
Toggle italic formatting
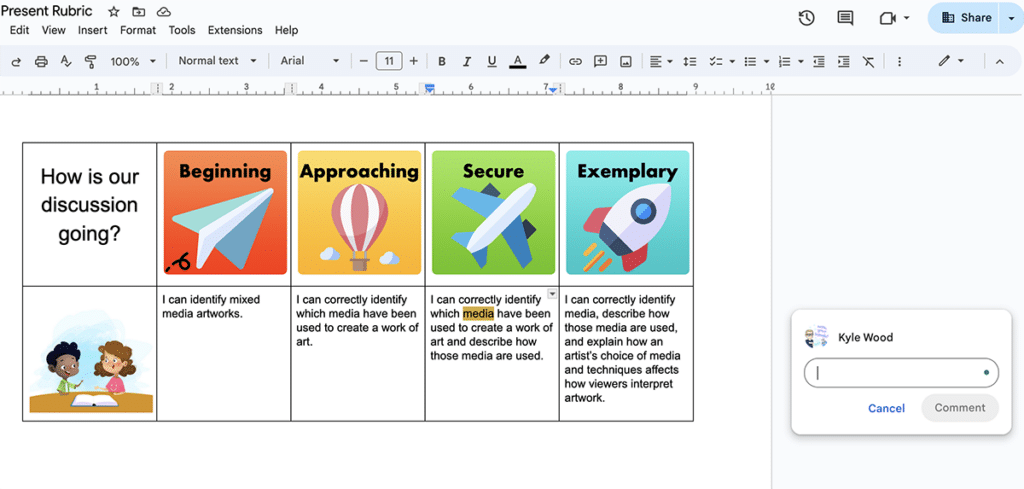point(467,61)
